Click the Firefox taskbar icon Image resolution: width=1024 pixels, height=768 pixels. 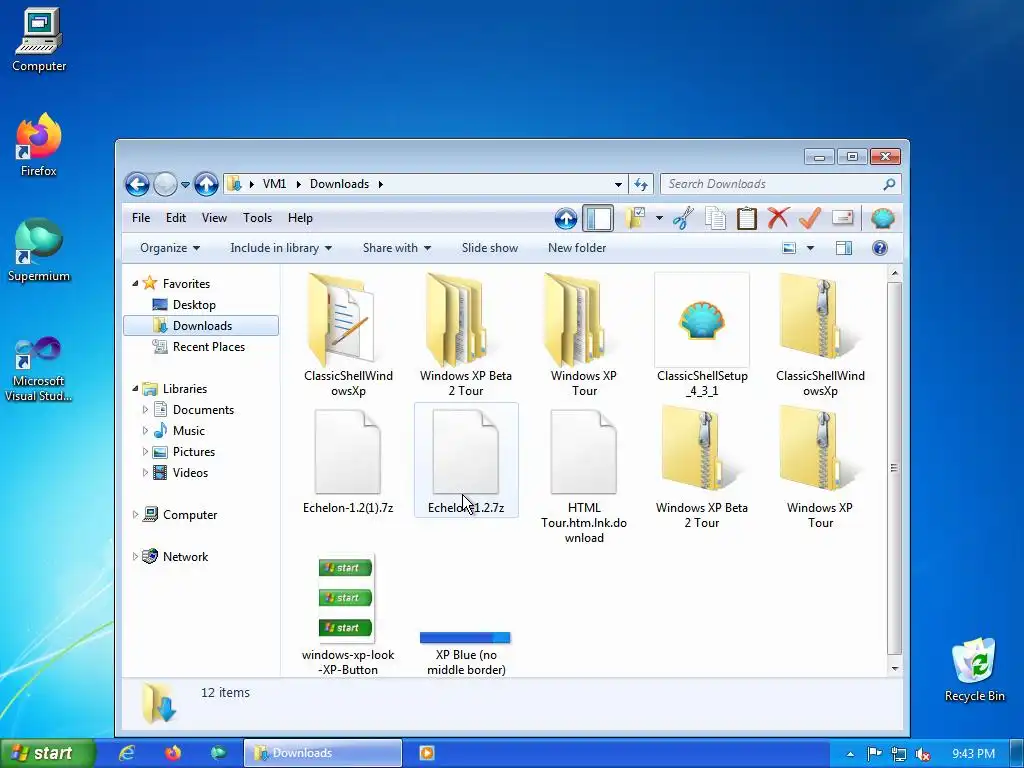coord(173,753)
